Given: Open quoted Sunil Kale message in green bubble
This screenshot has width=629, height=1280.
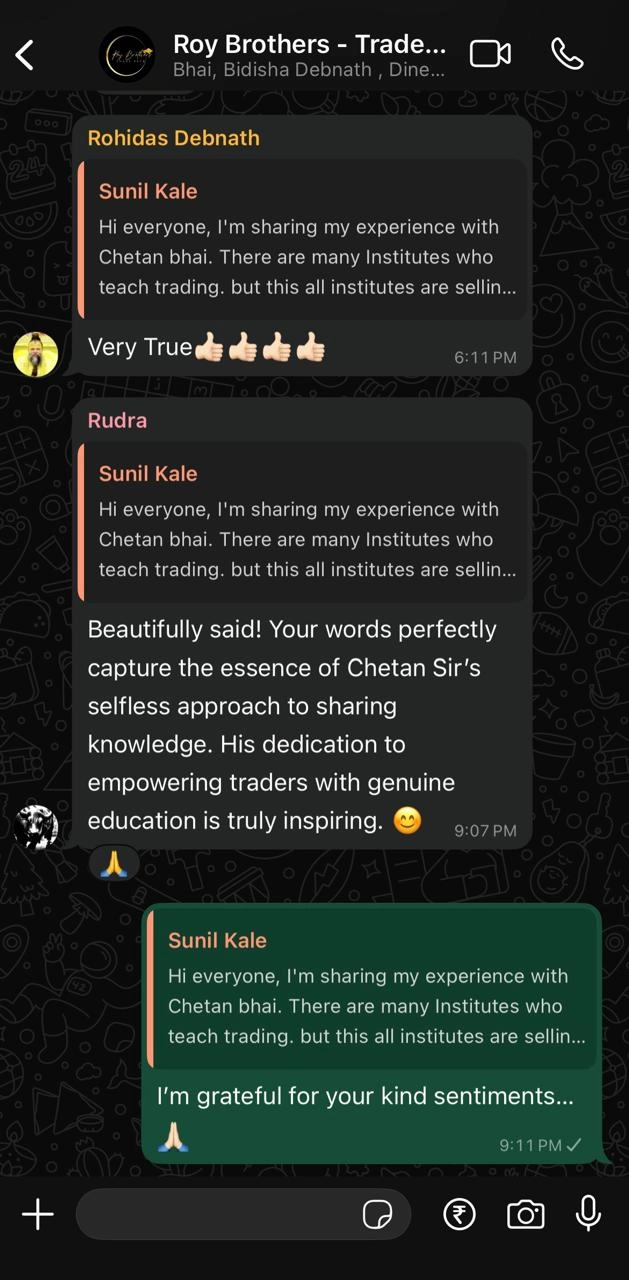Looking at the screenshot, I should [x=372, y=989].
